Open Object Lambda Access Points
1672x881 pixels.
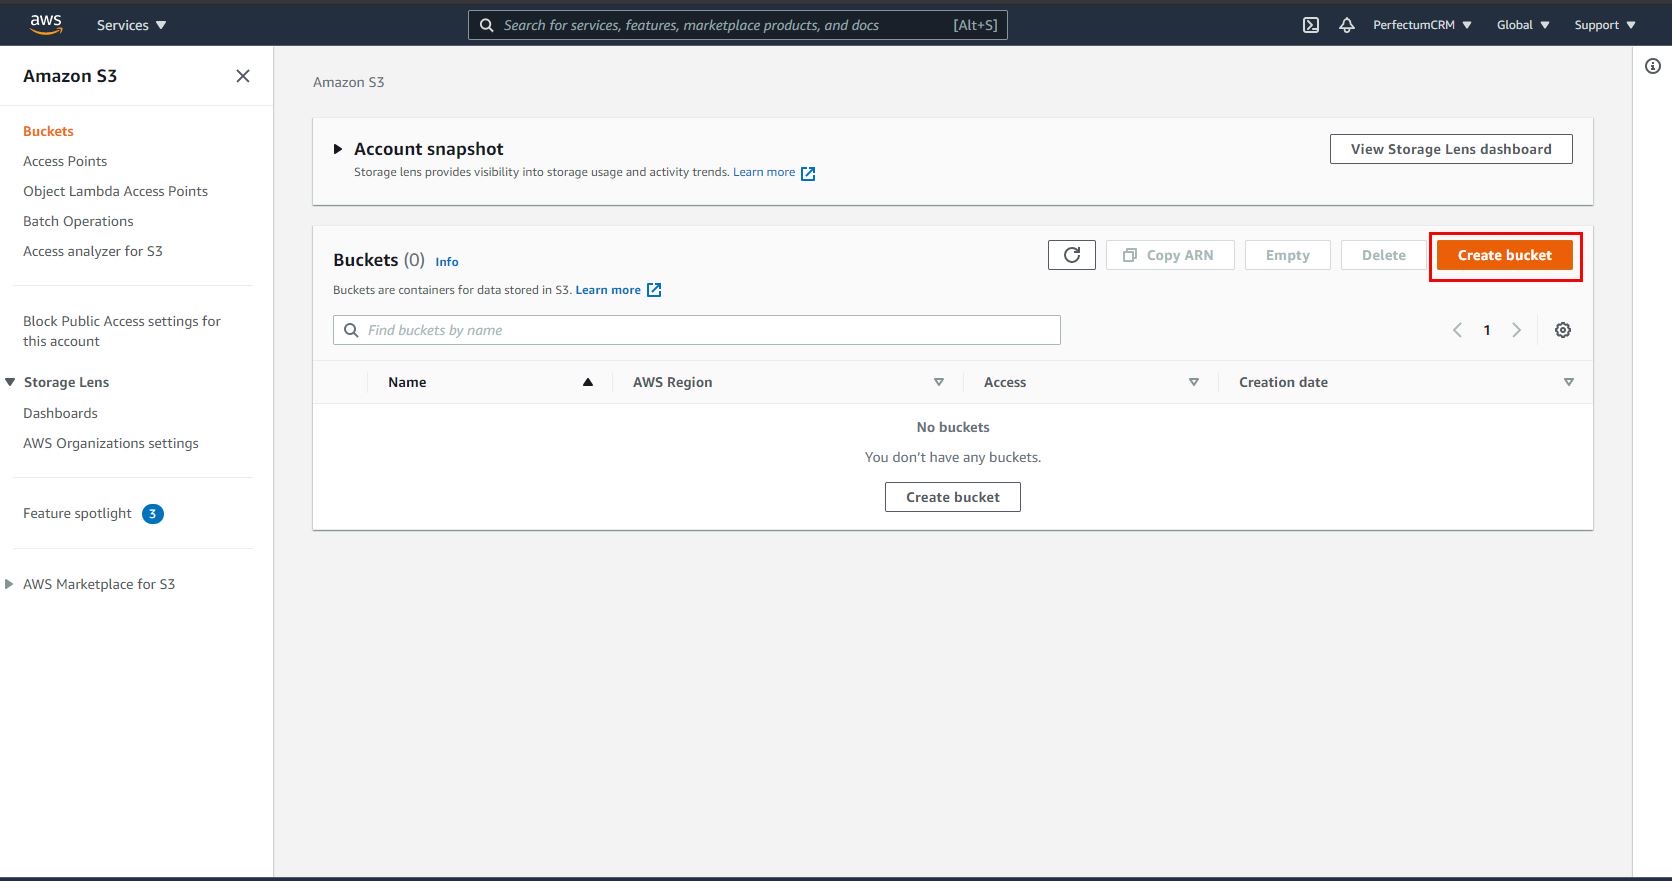115,191
